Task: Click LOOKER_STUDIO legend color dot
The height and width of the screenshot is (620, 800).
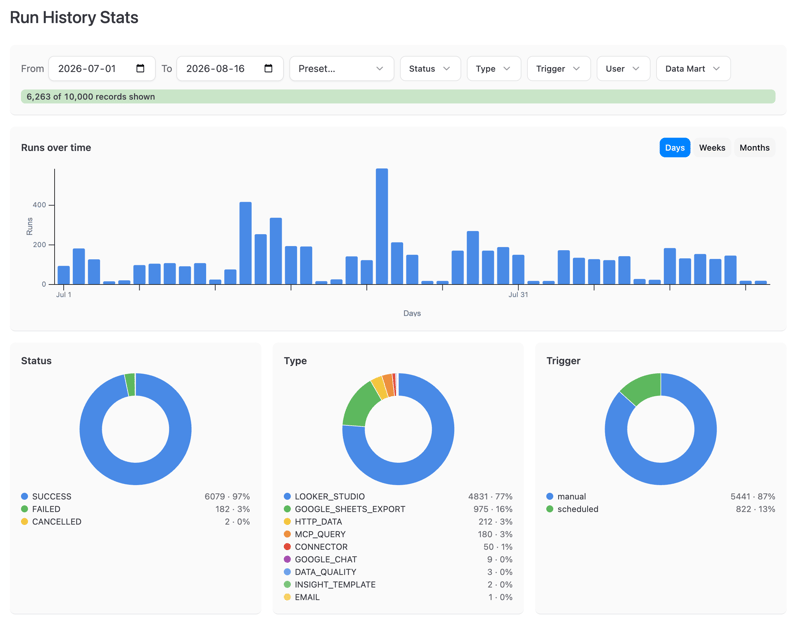Action: (x=287, y=496)
